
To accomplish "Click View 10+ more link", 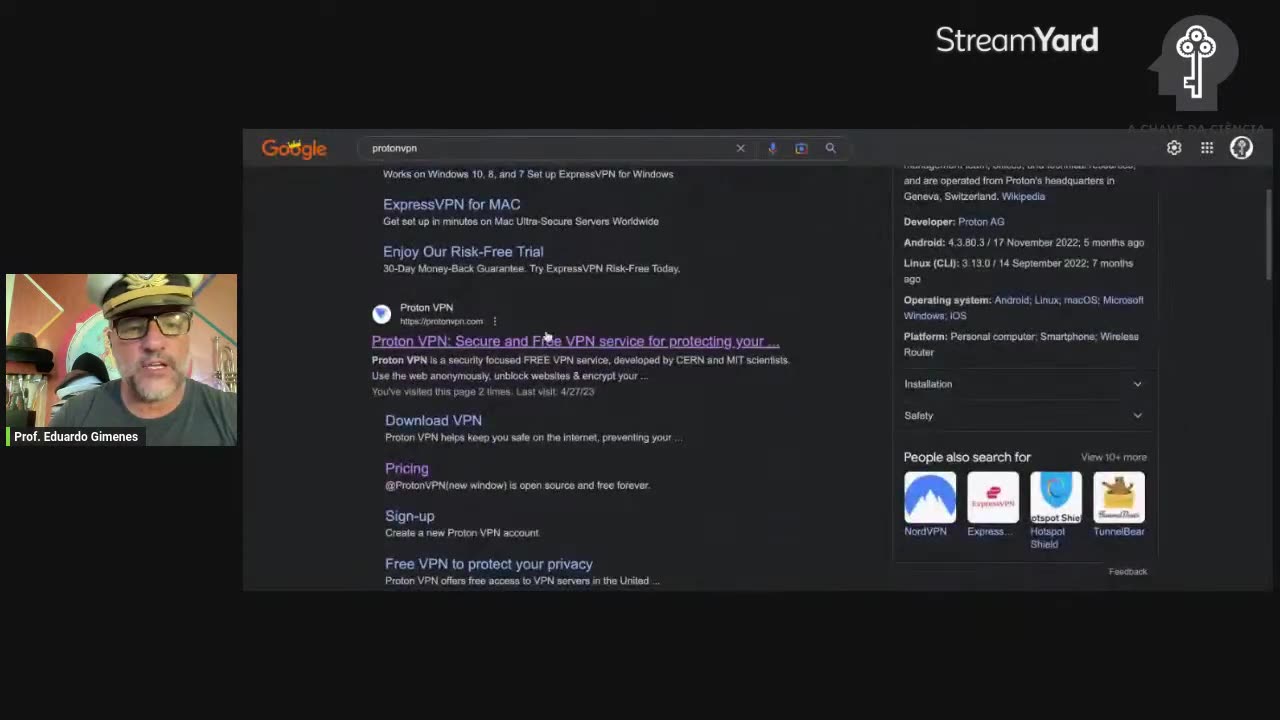I will coord(1113,457).
